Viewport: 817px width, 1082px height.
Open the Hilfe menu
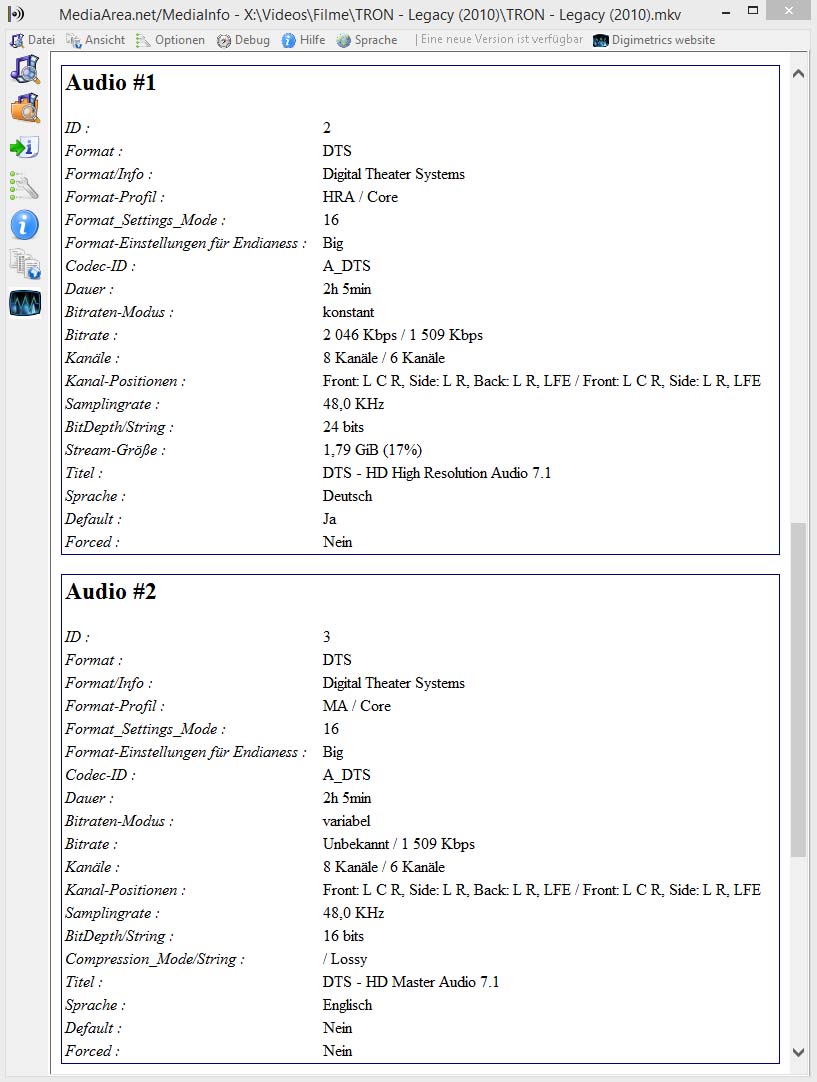pyautogui.click(x=304, y=40)
